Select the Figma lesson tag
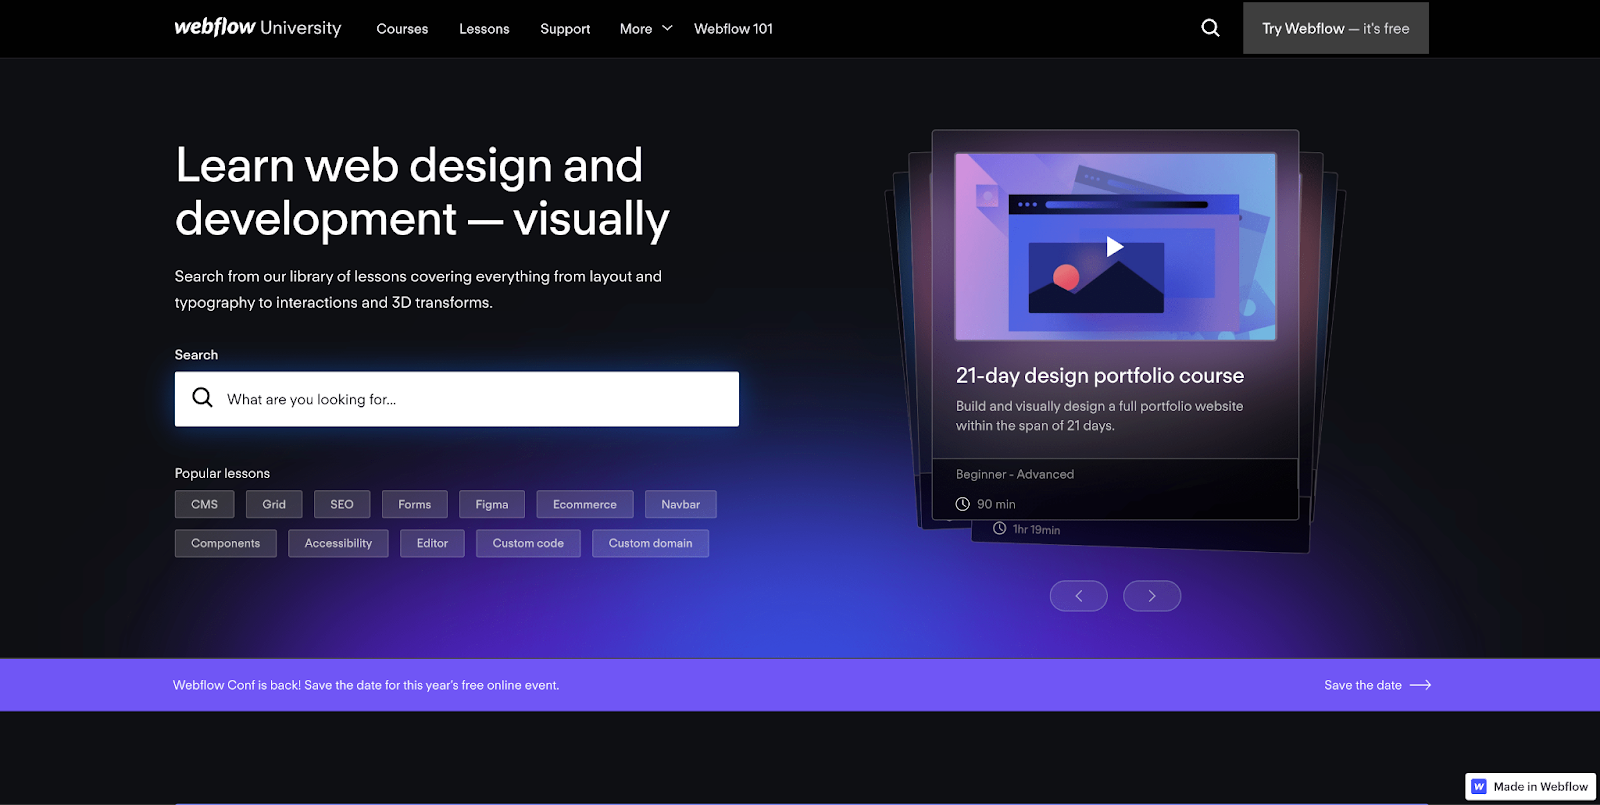Screen dimensions: 1600x805 click(492, 504)
